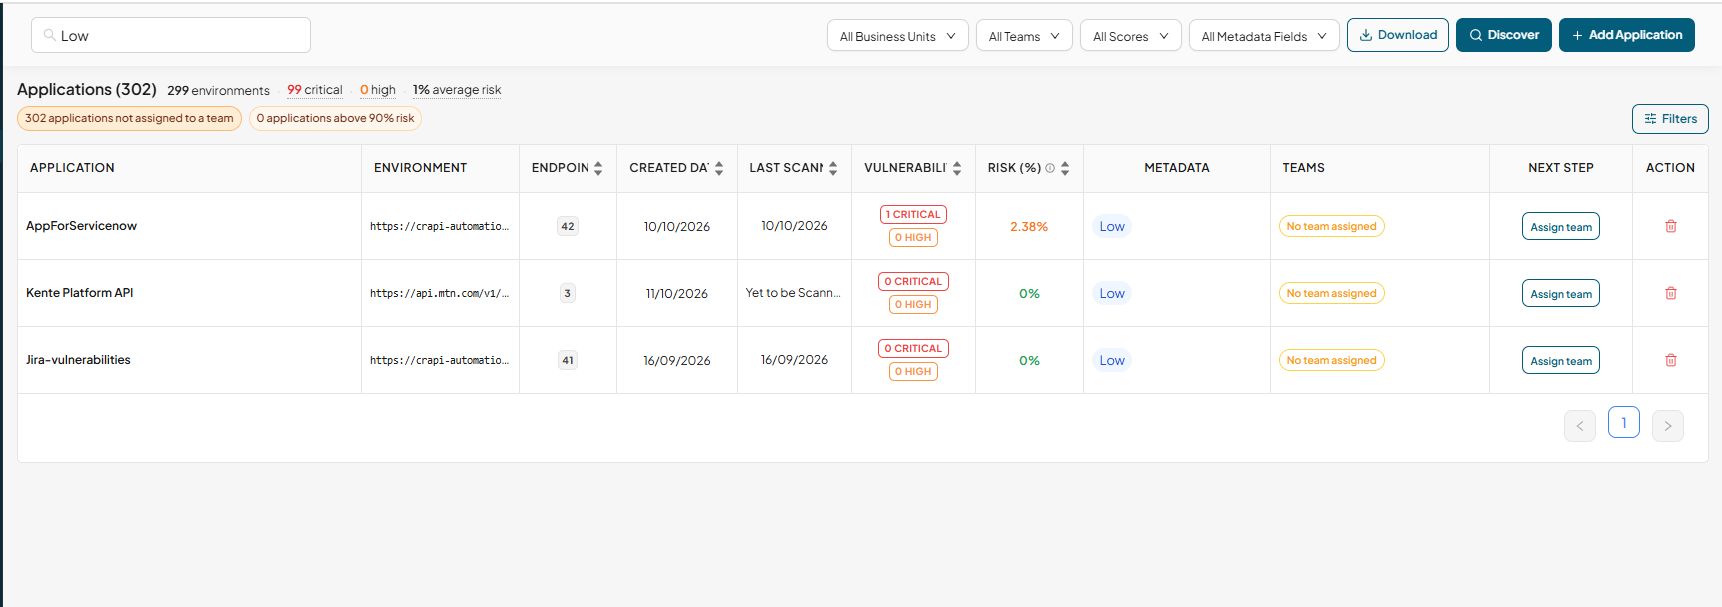Click the 2.38% risk value

click(1029, 227)
